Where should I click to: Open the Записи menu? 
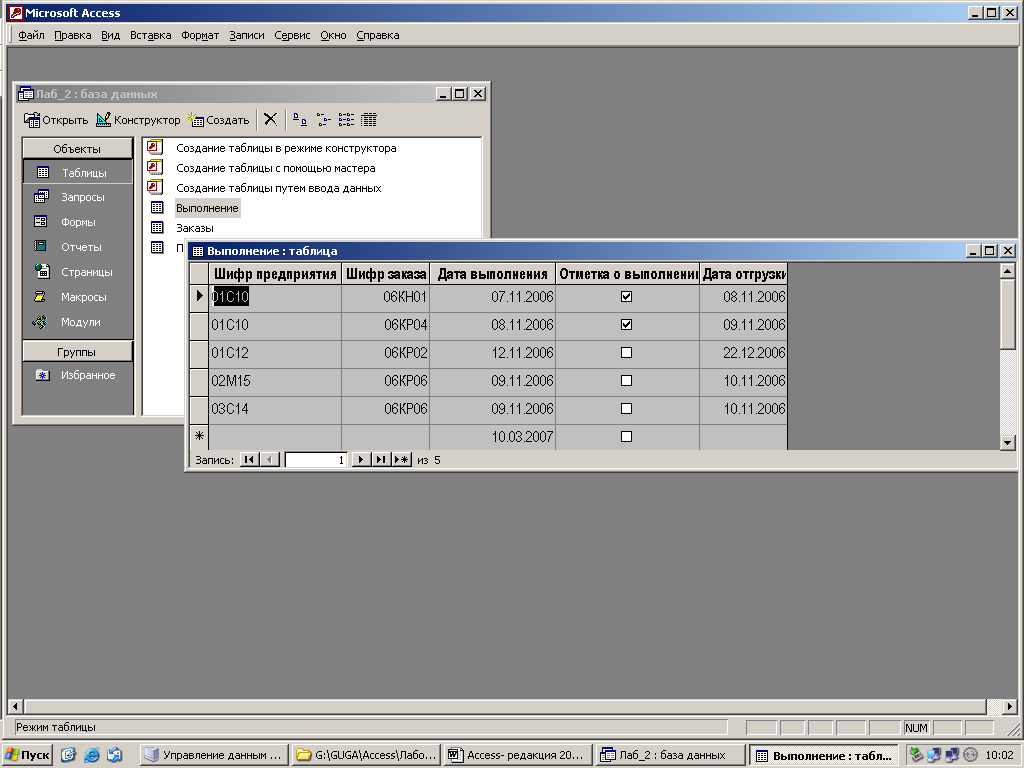pyautogui.click(x=247, y=35)
